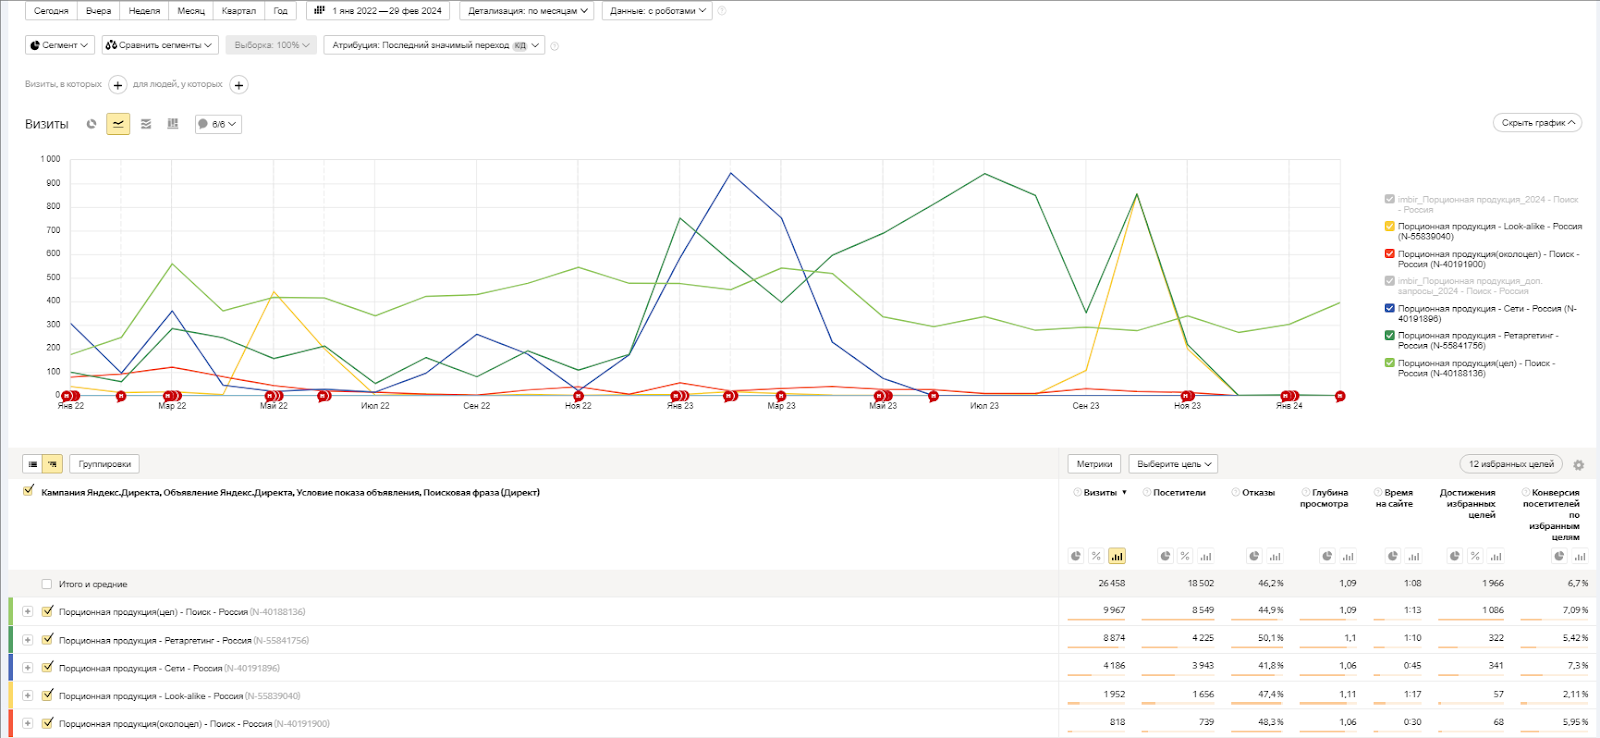Click Скрыть график button
Viewport: 1600px width, 738px height.
point(1538,123)
